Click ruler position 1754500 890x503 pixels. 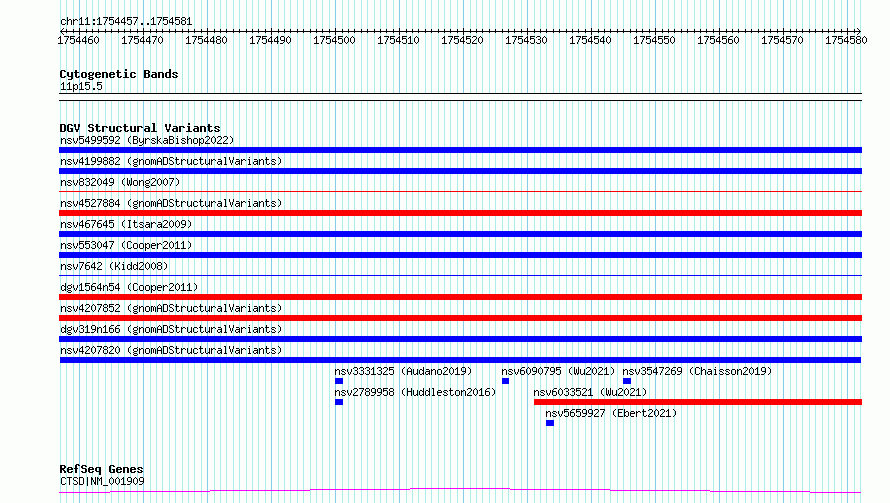[334, 40]
